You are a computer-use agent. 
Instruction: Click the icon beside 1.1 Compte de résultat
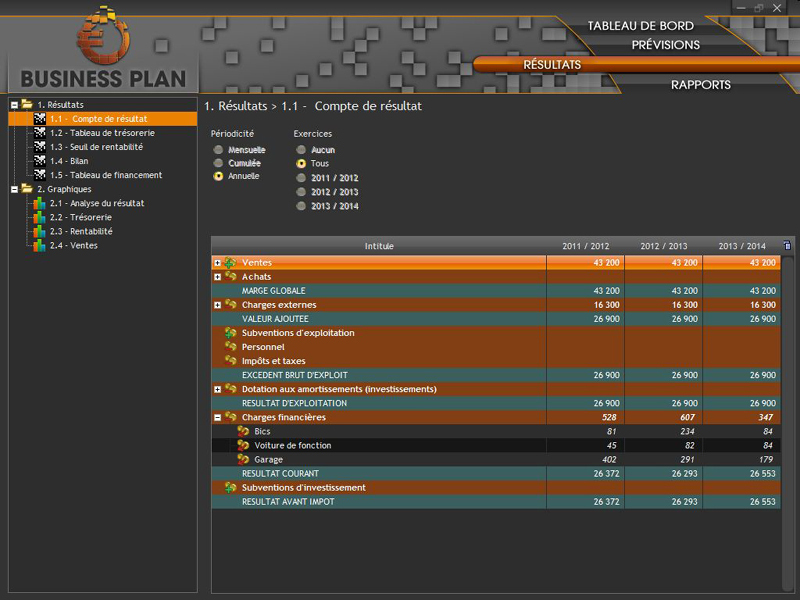[x=40, y=119]
